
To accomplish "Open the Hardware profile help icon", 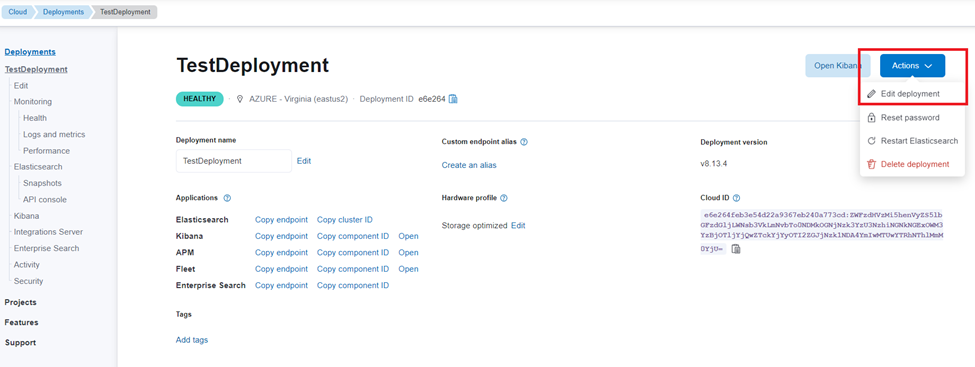I will point(504,198).
